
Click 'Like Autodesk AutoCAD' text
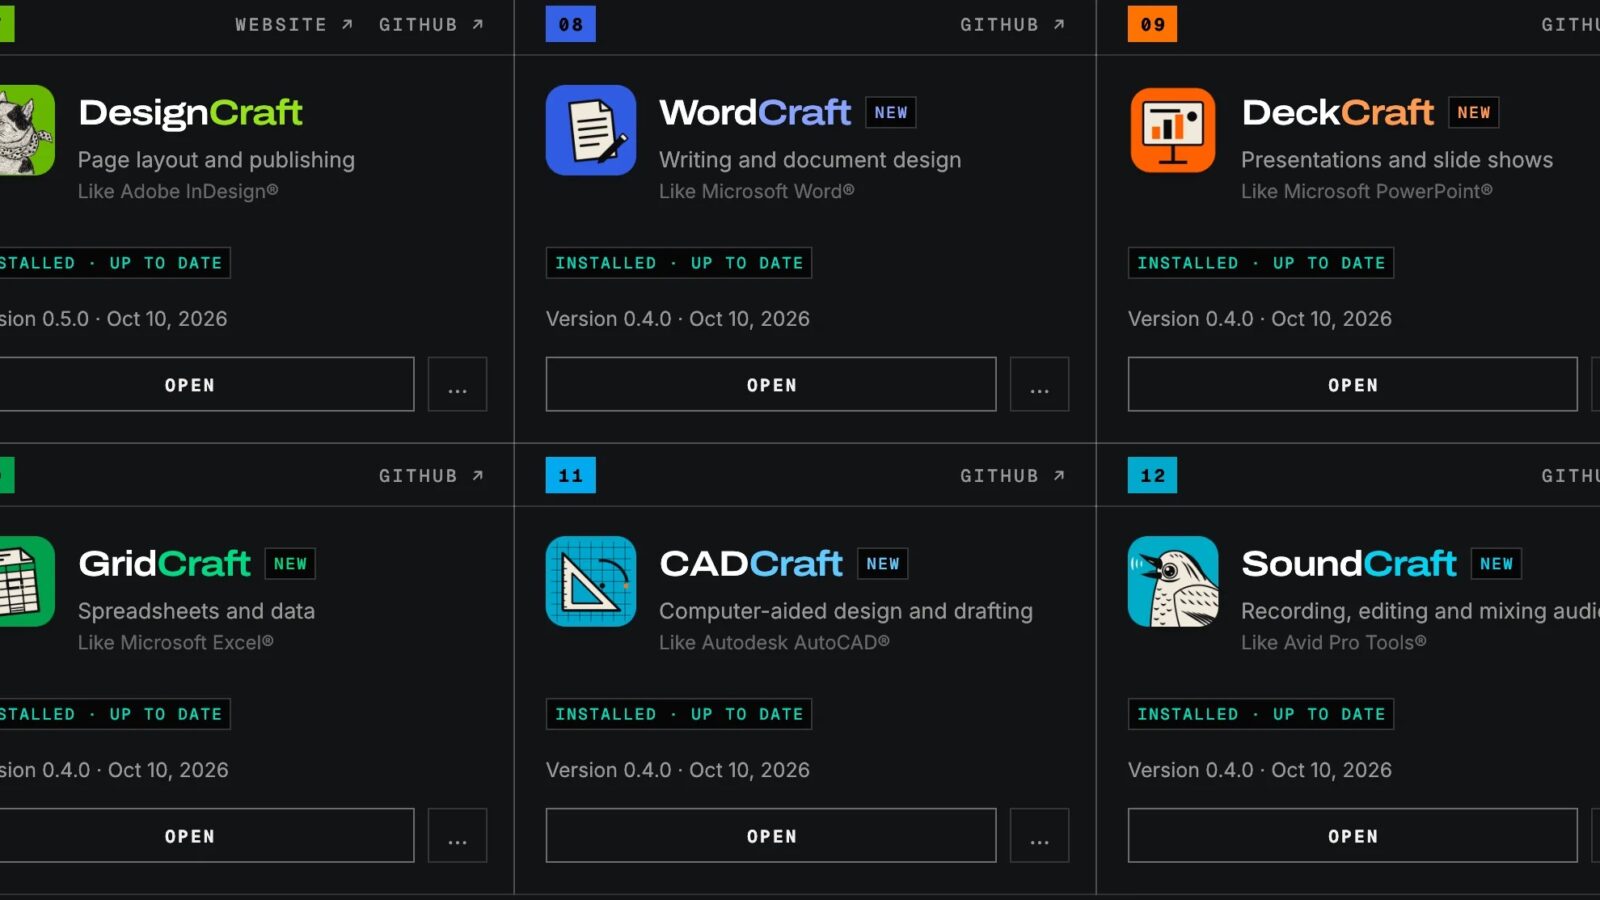[774, 643]
